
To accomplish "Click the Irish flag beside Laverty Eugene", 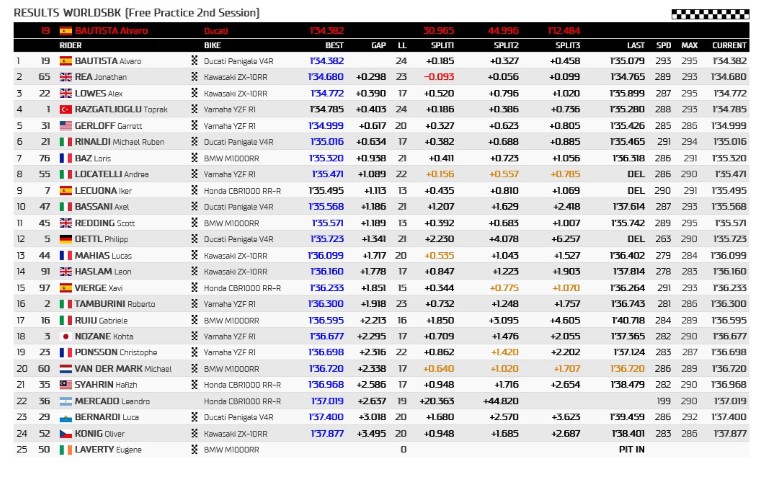I will point(67,450).
